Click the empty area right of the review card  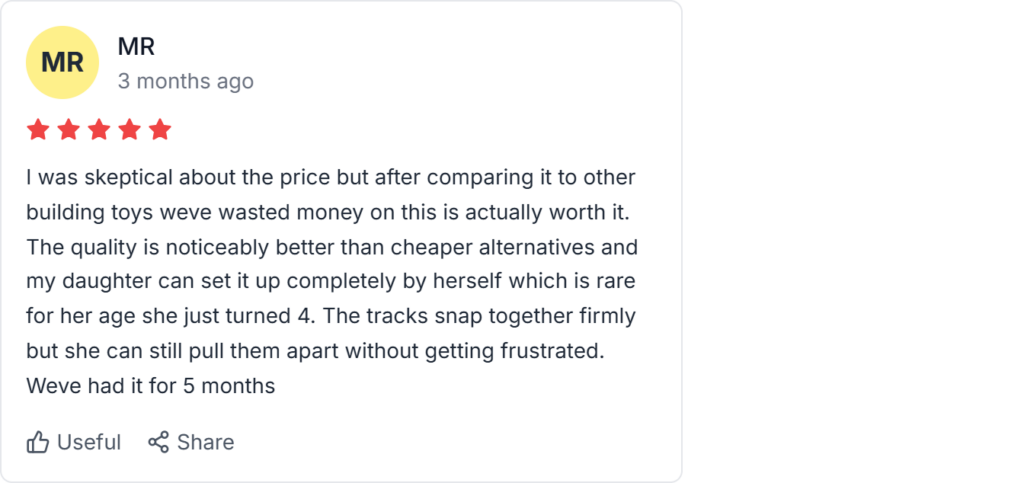pos(850,240)
